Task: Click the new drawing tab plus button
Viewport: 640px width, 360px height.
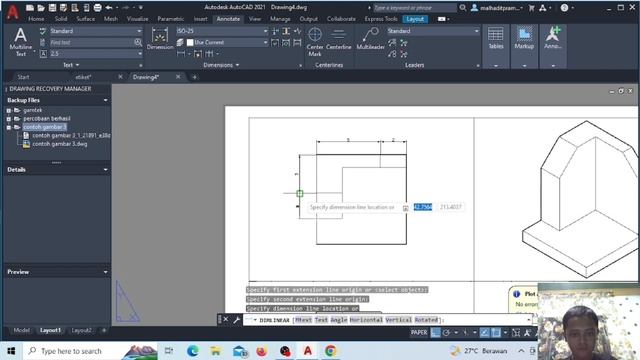Action: [x=194, y=77]
